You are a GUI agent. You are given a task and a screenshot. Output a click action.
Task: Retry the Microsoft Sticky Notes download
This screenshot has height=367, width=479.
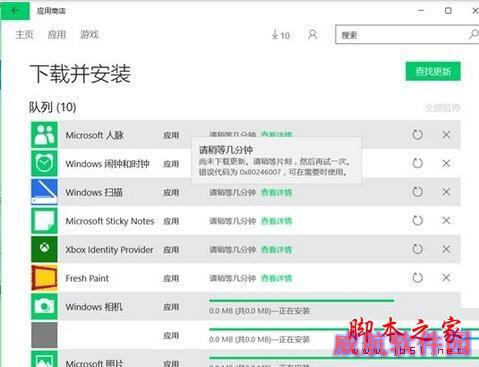click(417, 220)
